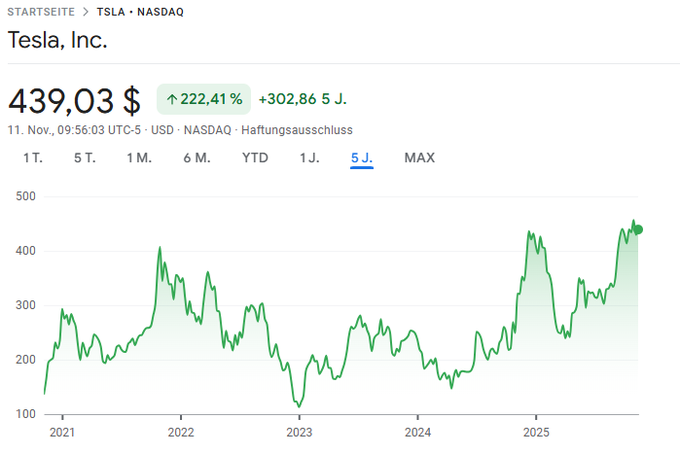
Task: Click the 100 y-axis label
Action: point(26,414)
